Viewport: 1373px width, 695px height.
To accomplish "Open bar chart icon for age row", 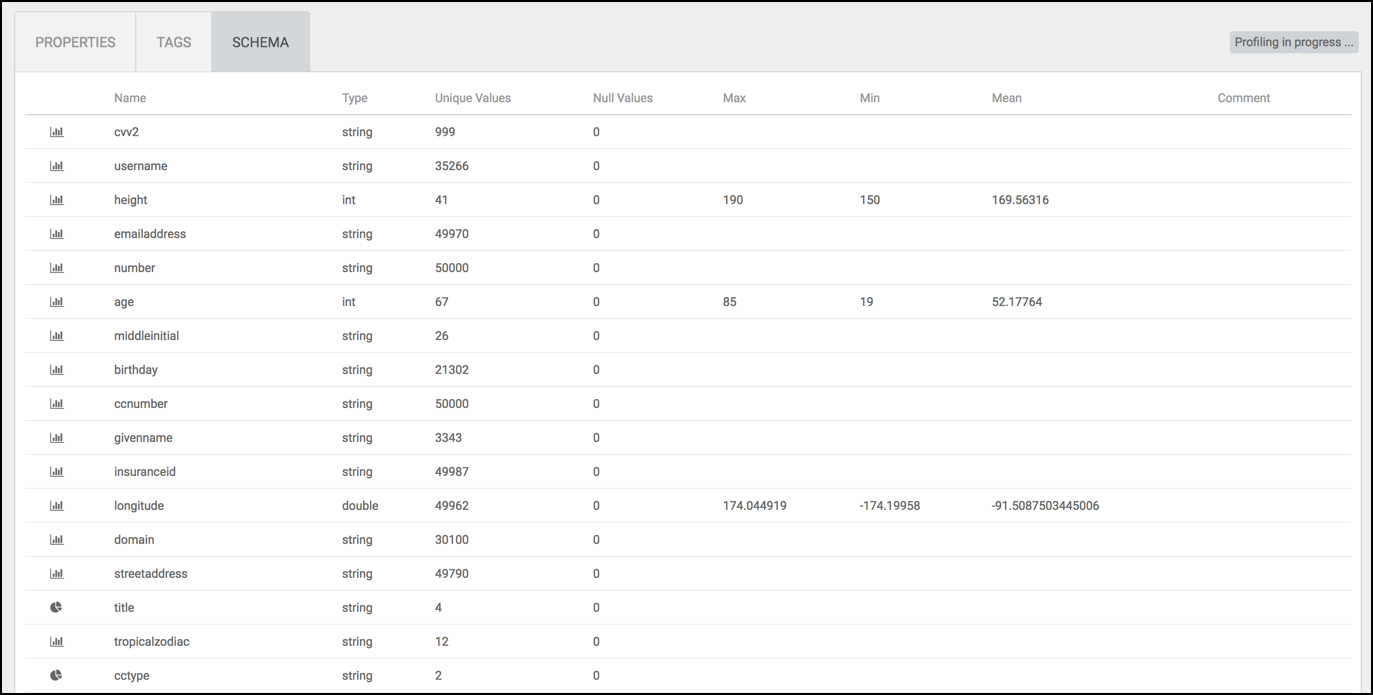I will 57,302.
